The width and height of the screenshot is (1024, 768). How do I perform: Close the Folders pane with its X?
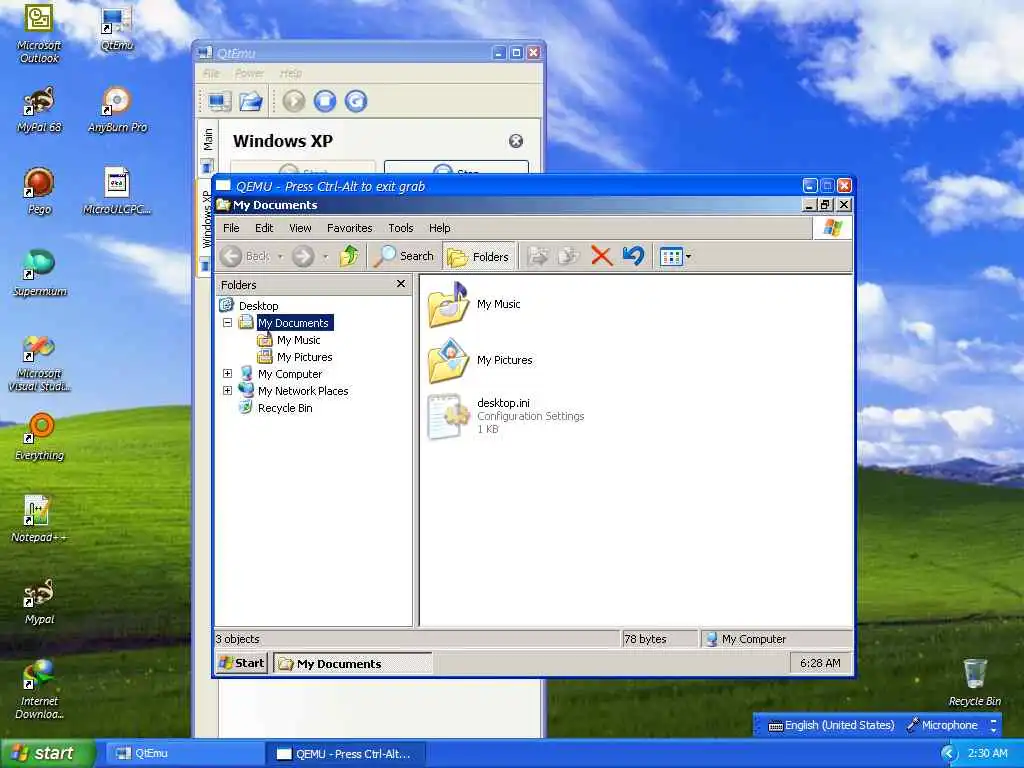(x=401, y=284)
